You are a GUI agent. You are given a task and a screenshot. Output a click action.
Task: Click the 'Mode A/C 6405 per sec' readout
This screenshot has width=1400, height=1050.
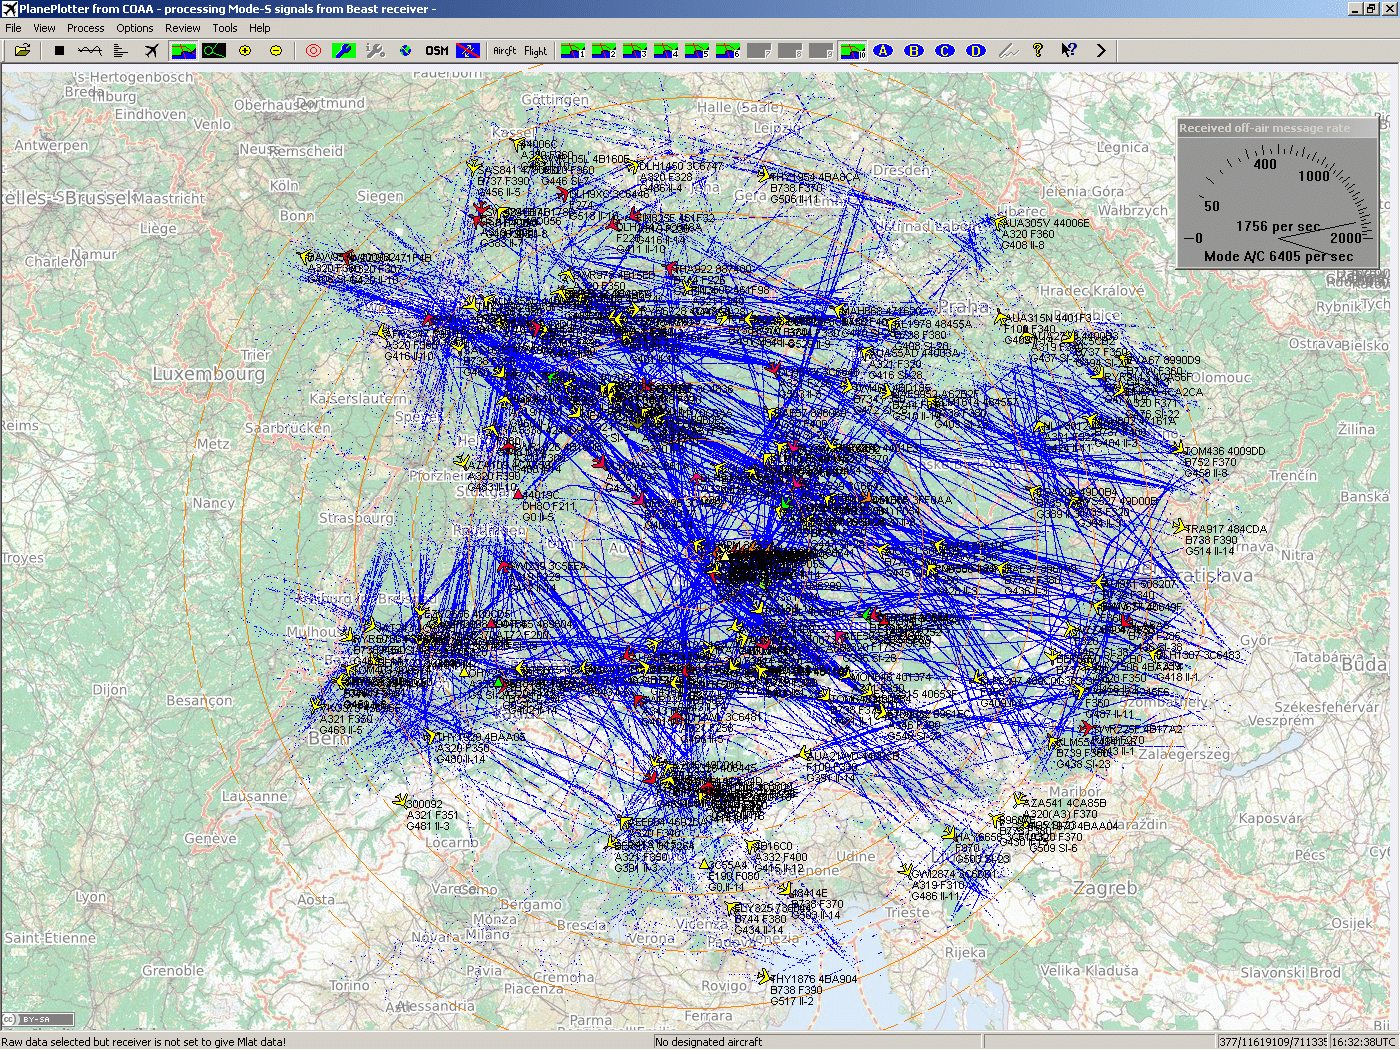[x=1278, y=256]
